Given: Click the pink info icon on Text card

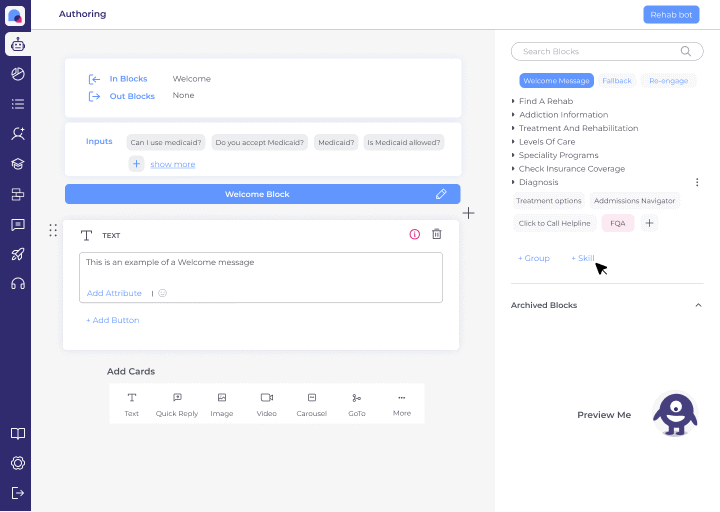Looking at the screenshot, I should 415,235.
